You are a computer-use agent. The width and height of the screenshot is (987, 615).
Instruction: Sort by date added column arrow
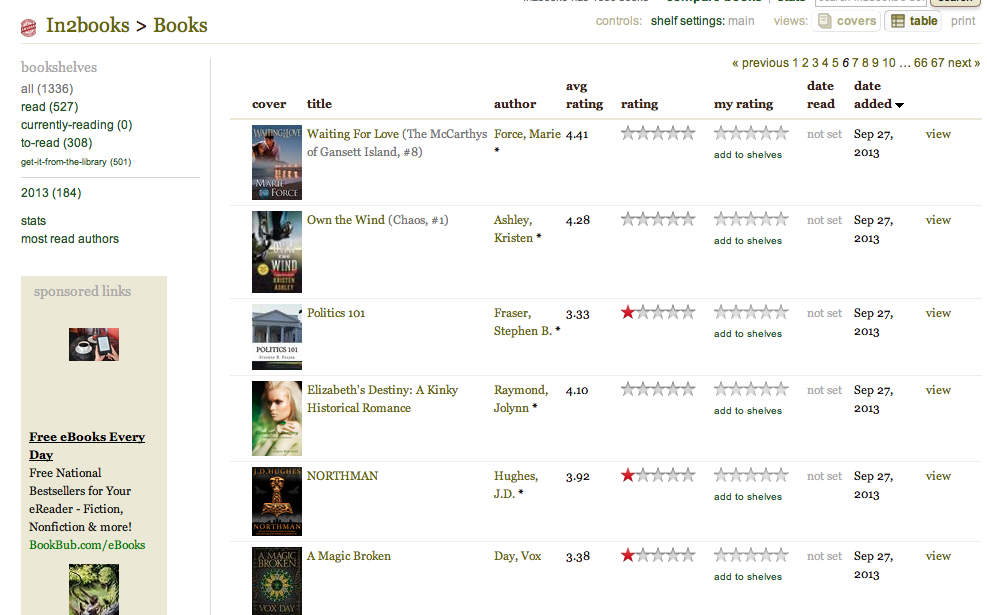coord(900,105)
